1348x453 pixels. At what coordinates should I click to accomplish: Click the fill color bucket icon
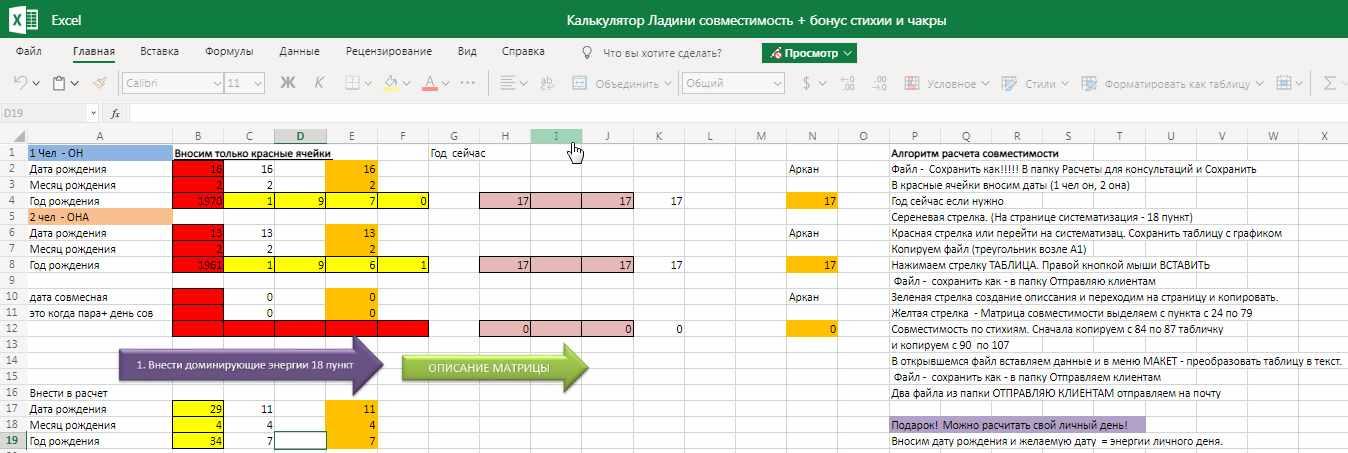click(x=390, y=84)
